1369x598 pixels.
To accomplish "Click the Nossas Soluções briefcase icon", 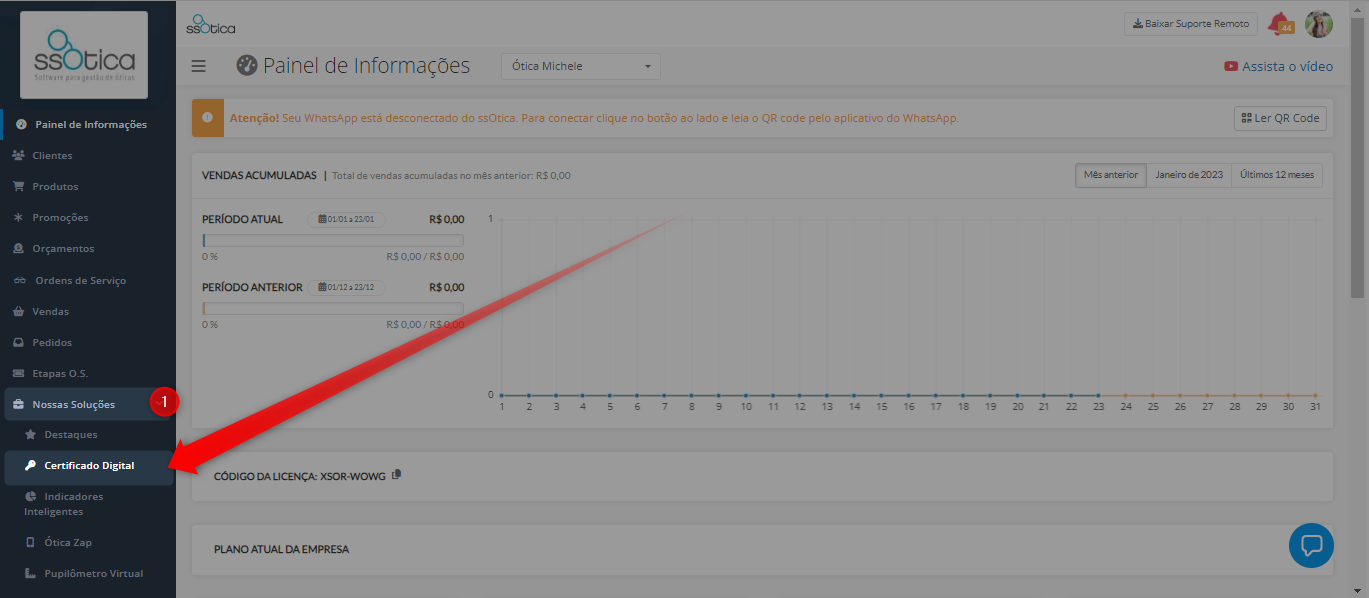I will click(x=18, y=404).
